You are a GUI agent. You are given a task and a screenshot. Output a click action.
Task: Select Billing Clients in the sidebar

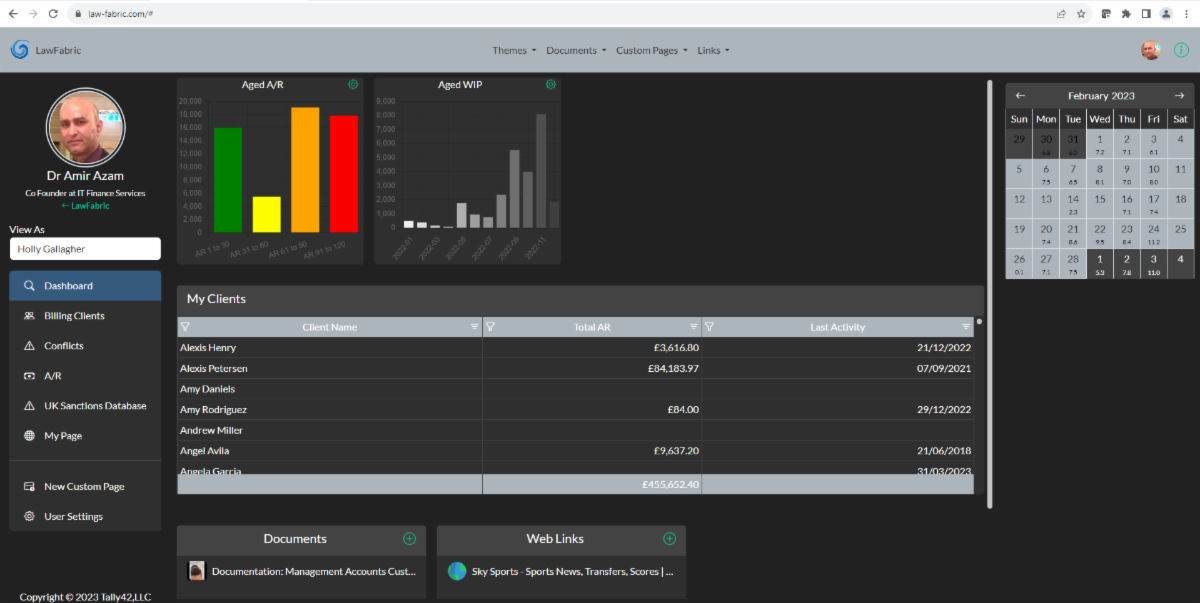pos(74,316)
